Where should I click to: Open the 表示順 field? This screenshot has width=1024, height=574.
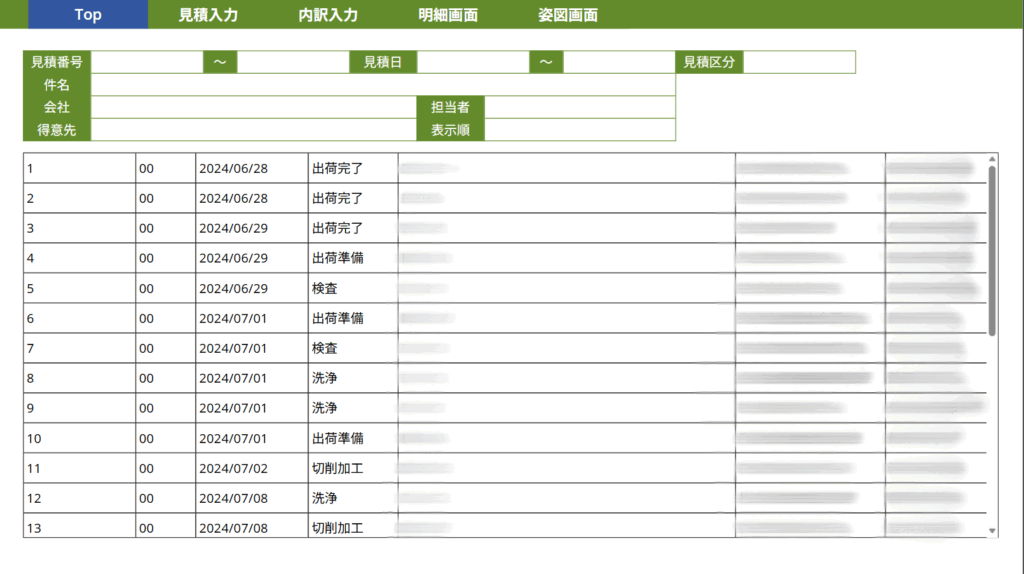[x=580, y=130]
